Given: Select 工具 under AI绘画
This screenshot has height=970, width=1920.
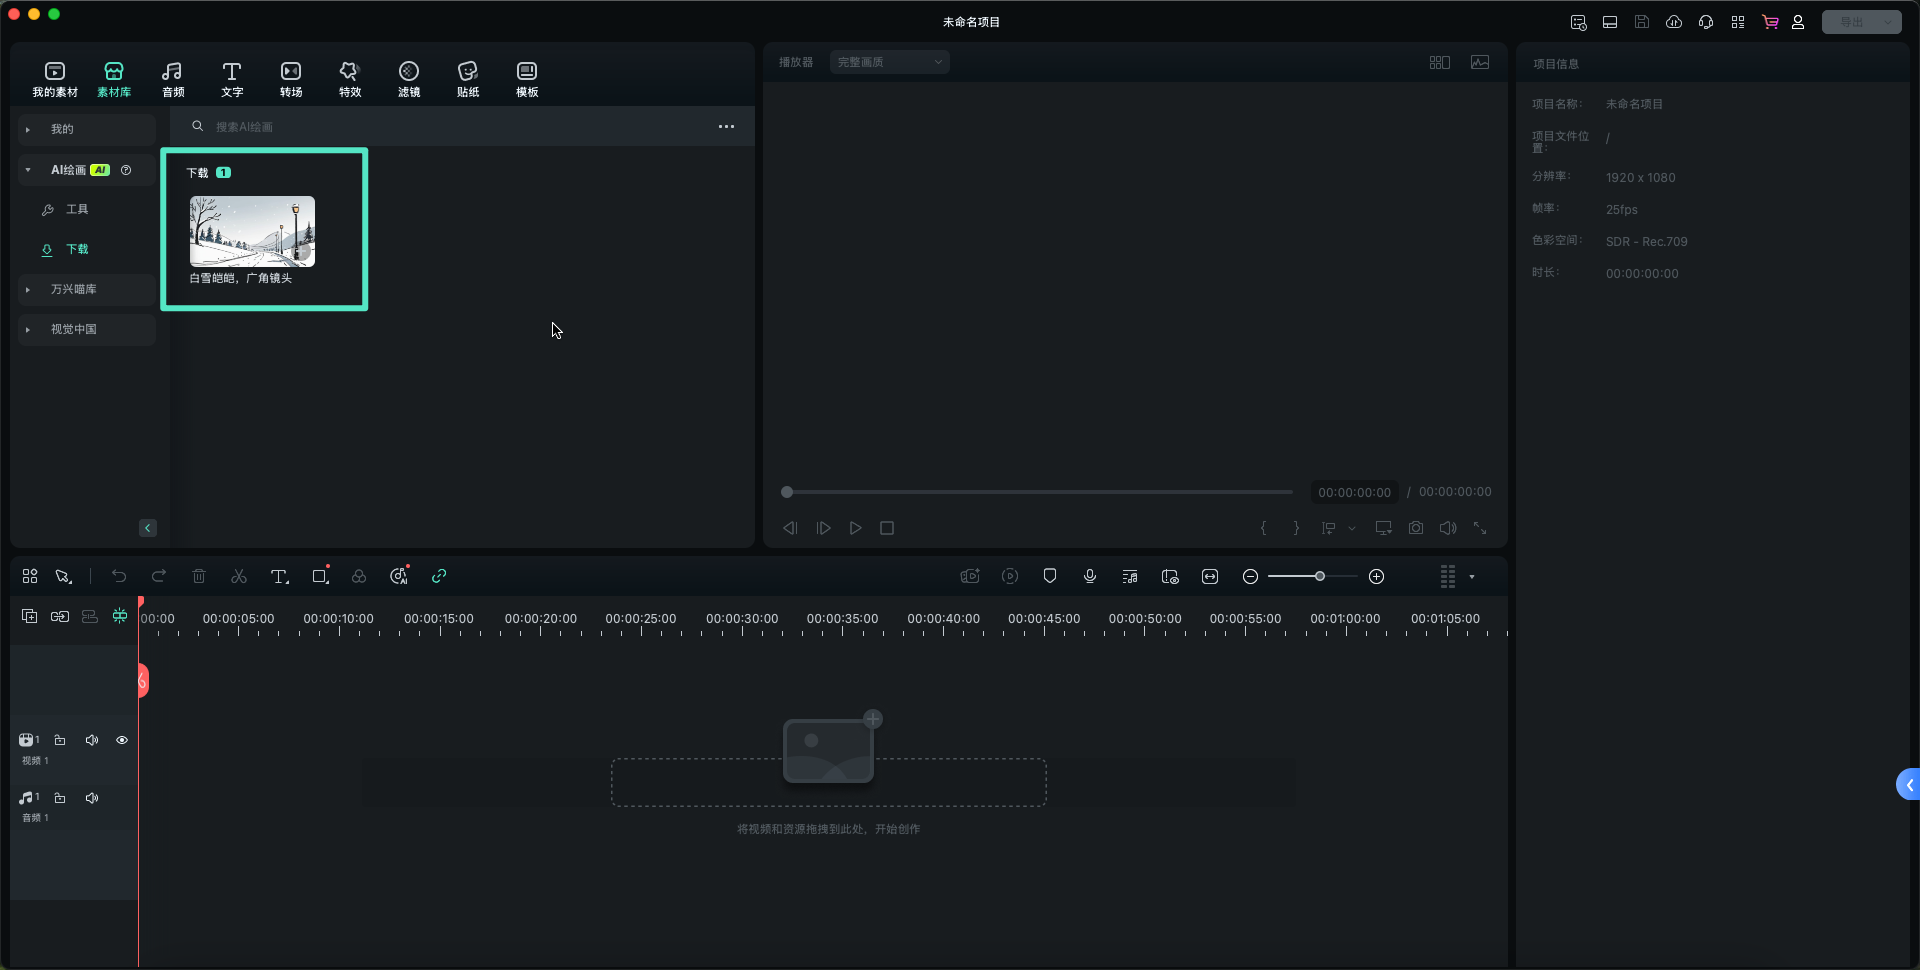Looking at the screenshot, I should point(77,210).
